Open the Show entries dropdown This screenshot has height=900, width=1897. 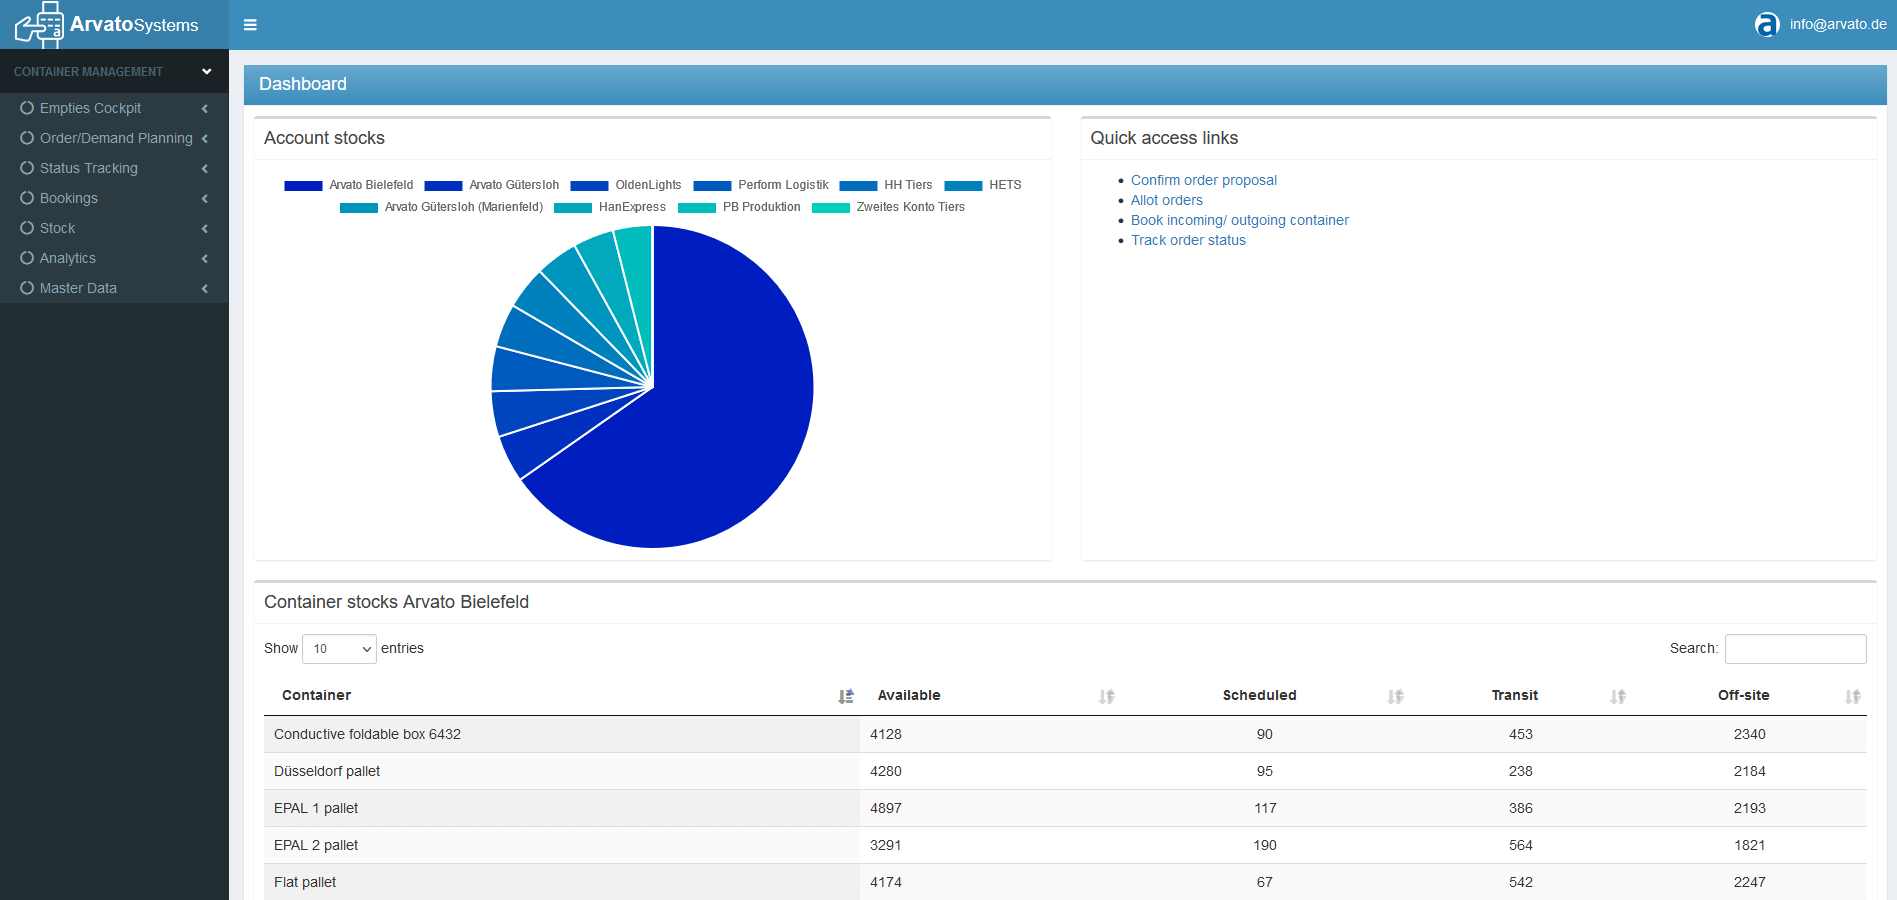(x=339, y=649)
